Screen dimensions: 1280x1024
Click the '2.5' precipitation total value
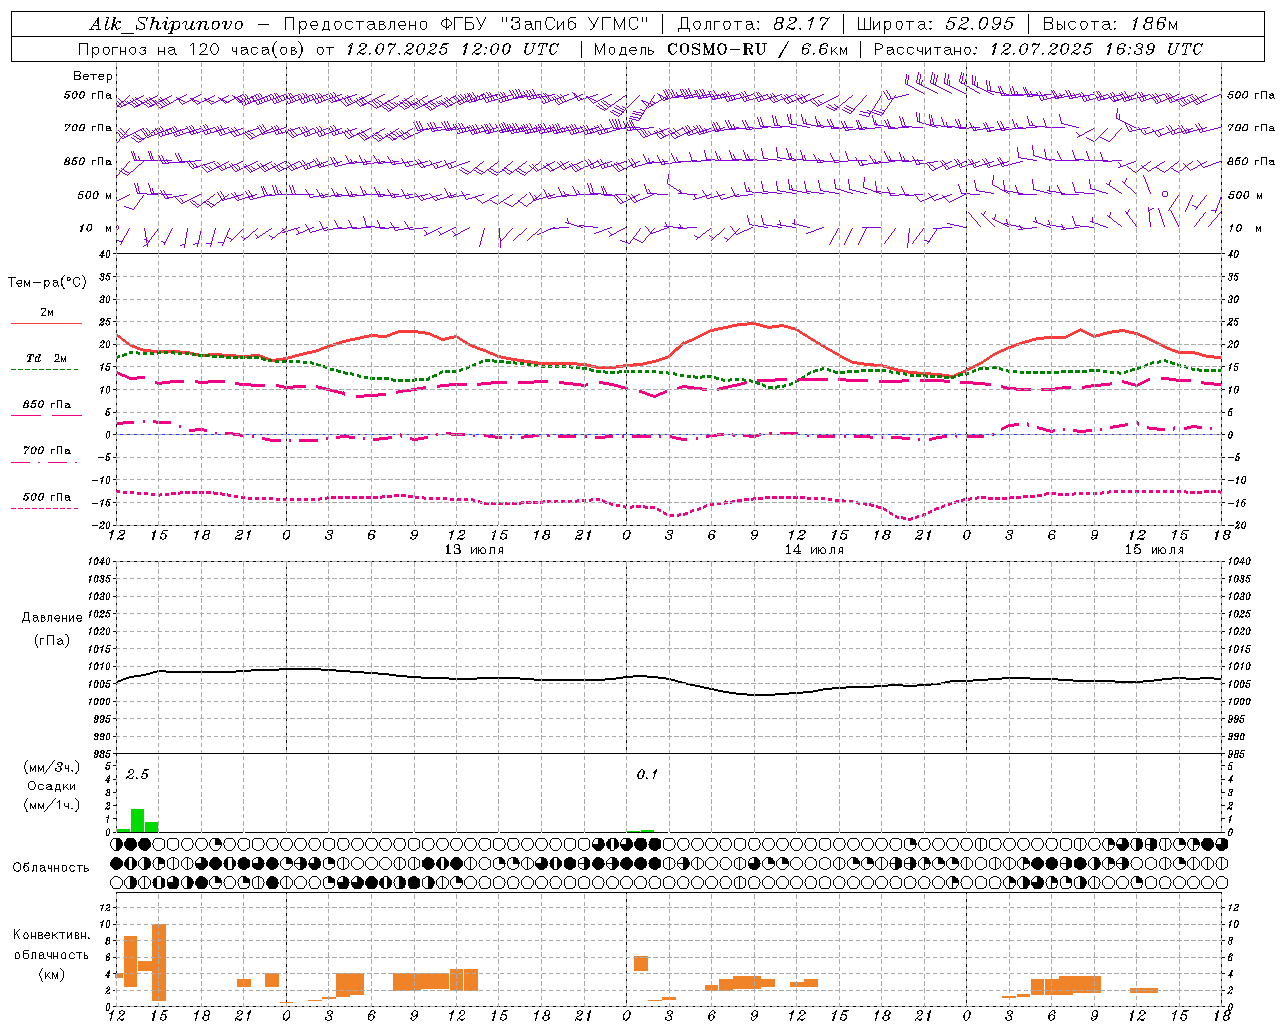(137, 775)
